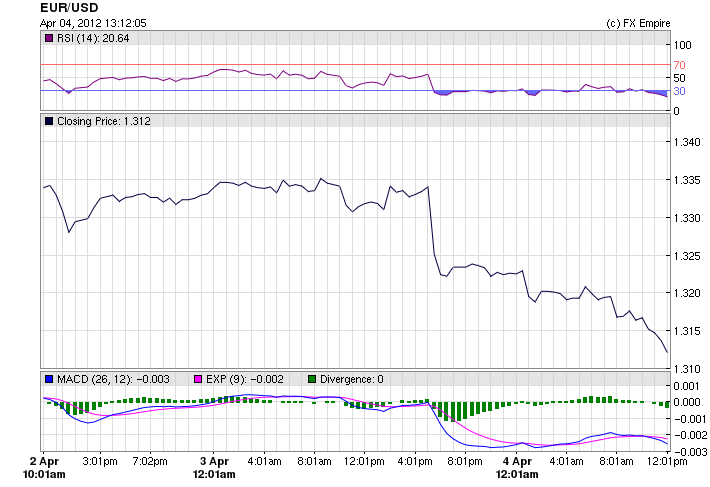
Task: Click the 2 Apr 10:01am time label
Action: [44, 468]
